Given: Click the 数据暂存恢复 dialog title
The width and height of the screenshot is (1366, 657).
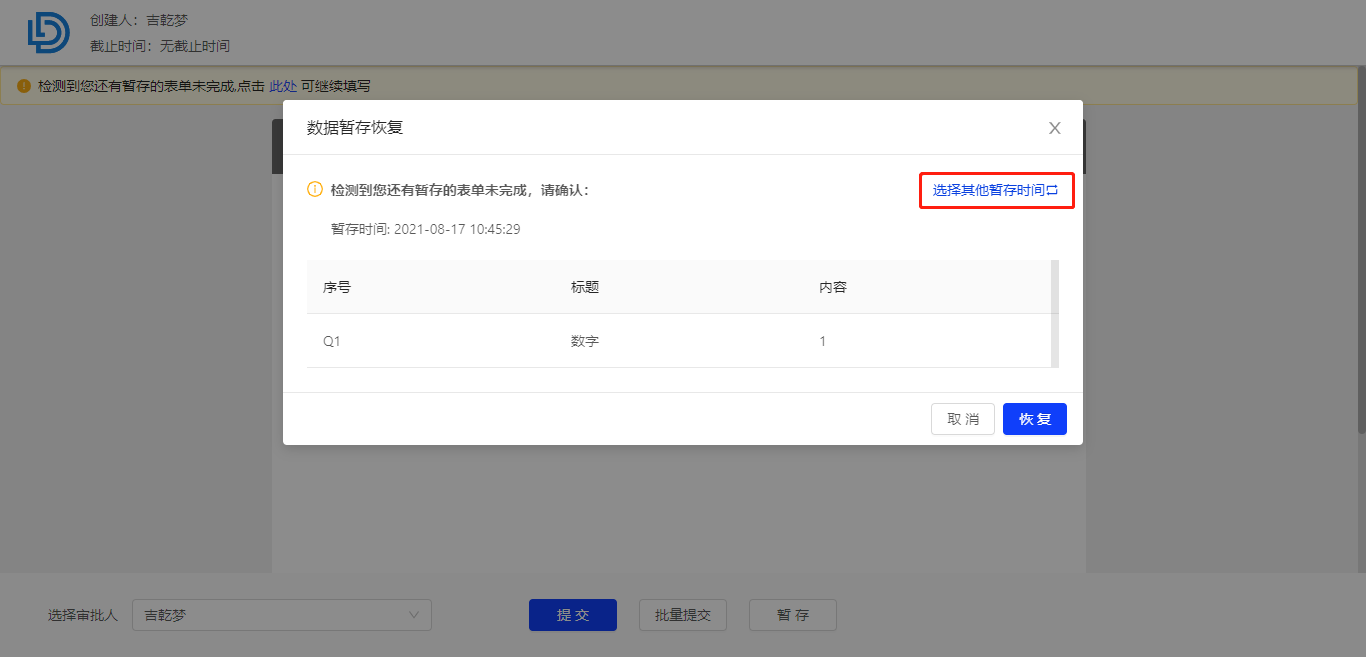Looking at the screenshot, I should pos(355,127).
